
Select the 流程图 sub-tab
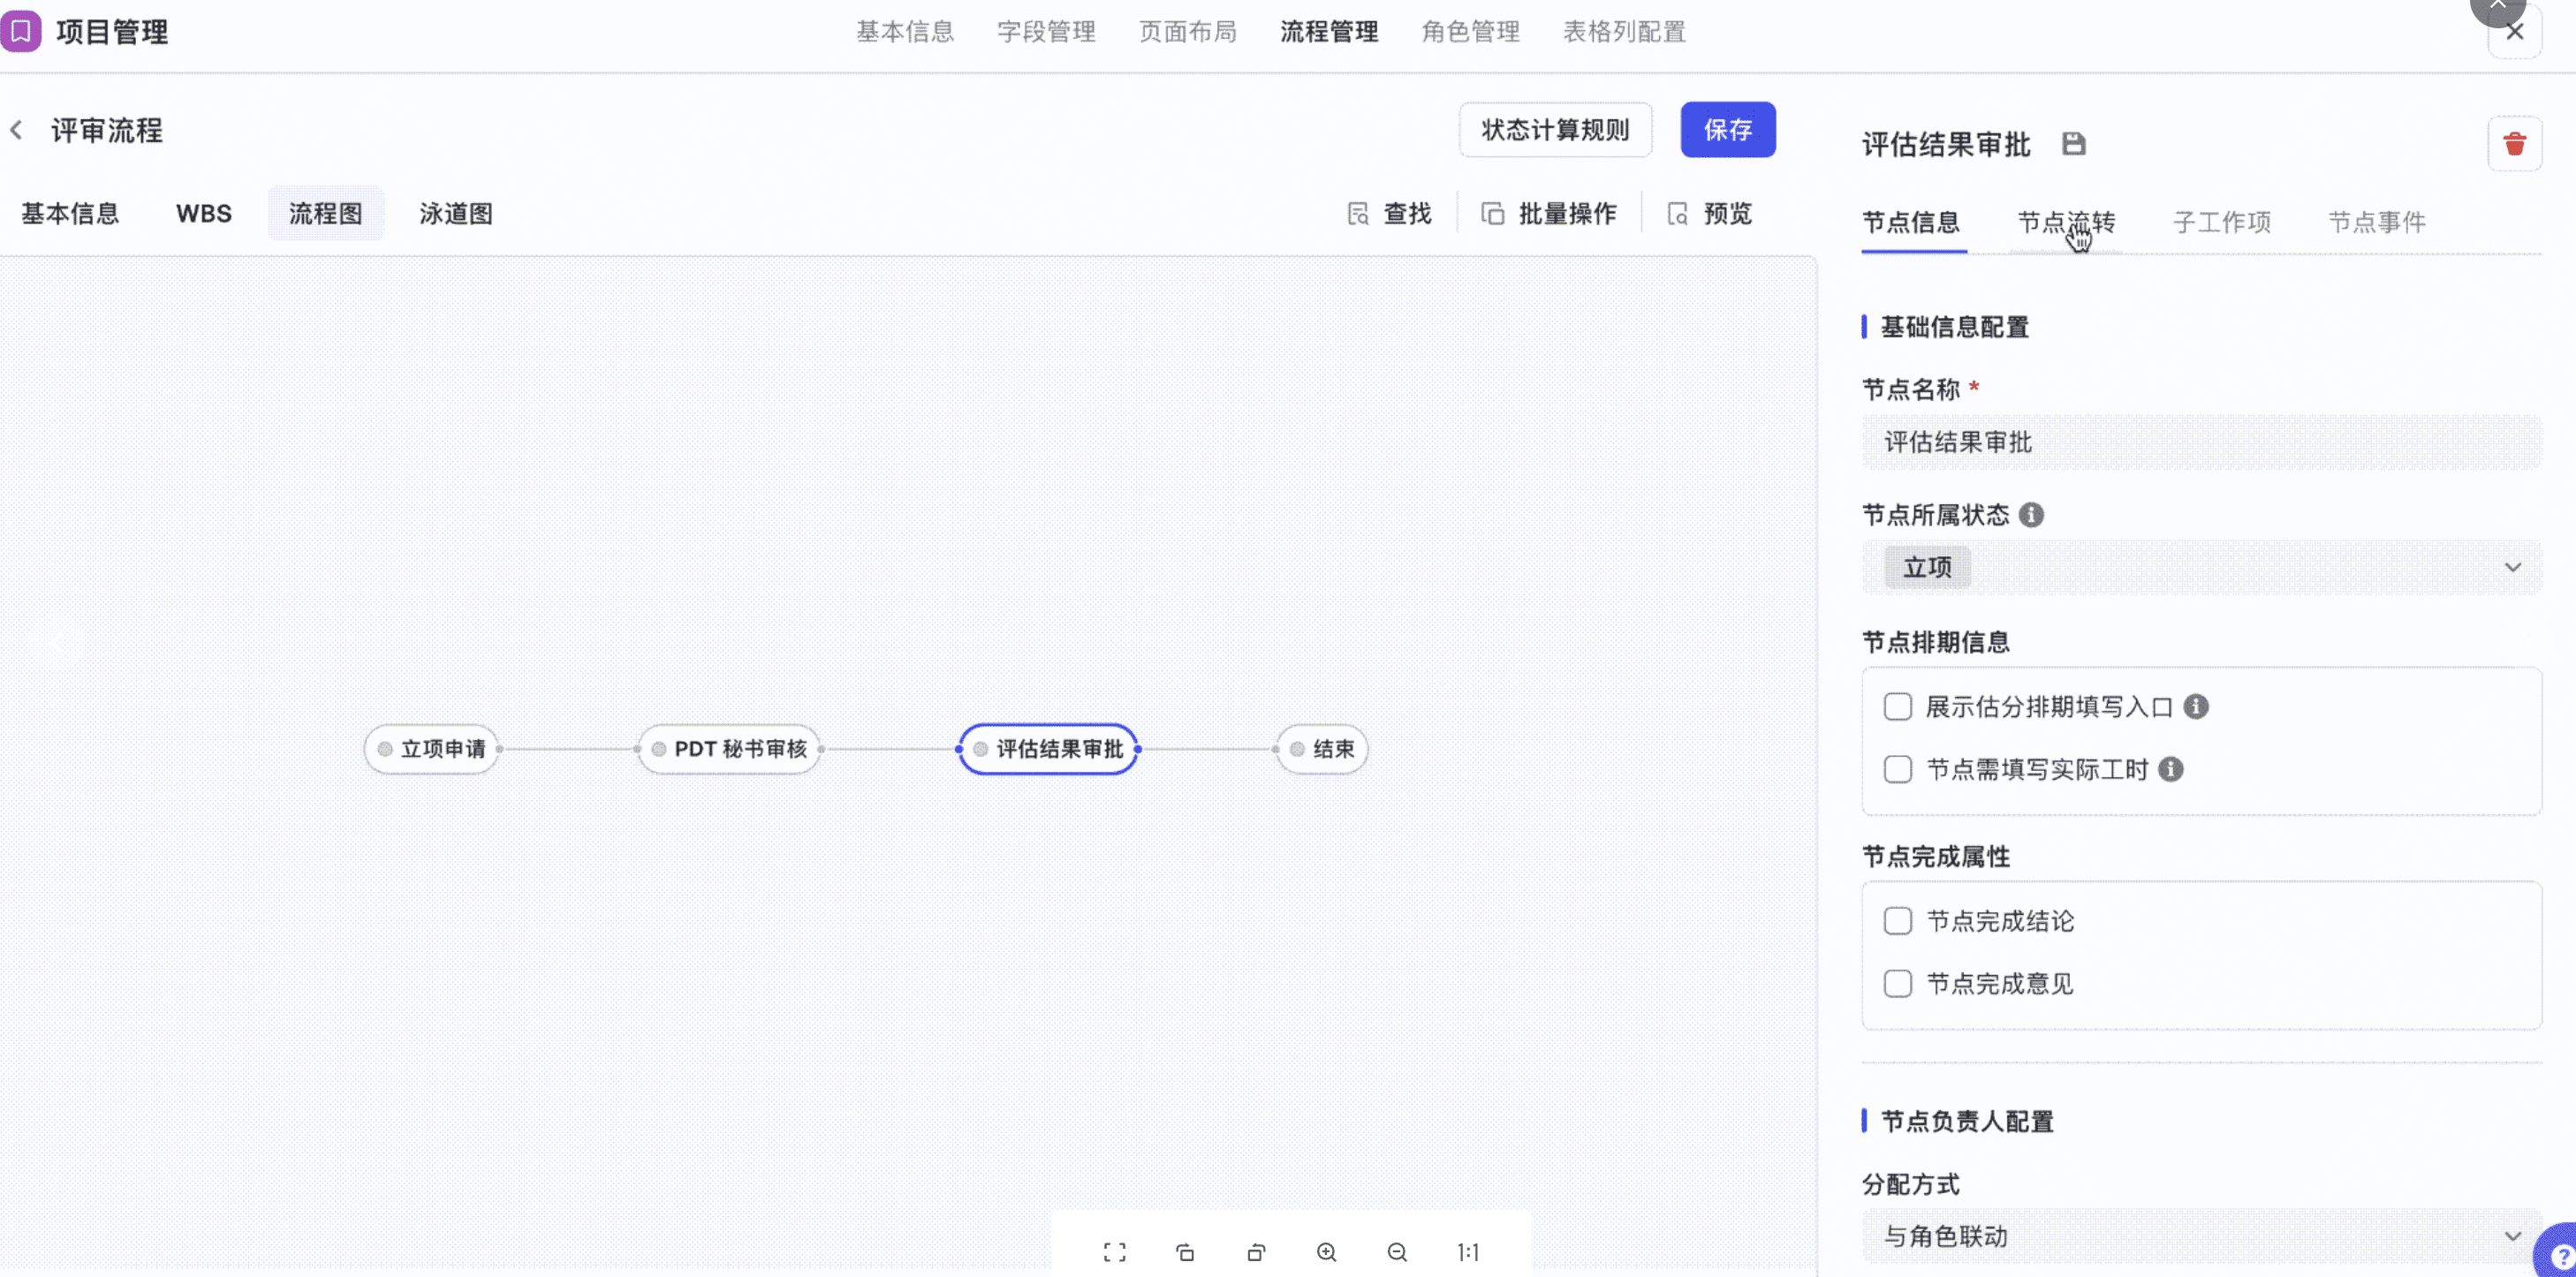325,214
